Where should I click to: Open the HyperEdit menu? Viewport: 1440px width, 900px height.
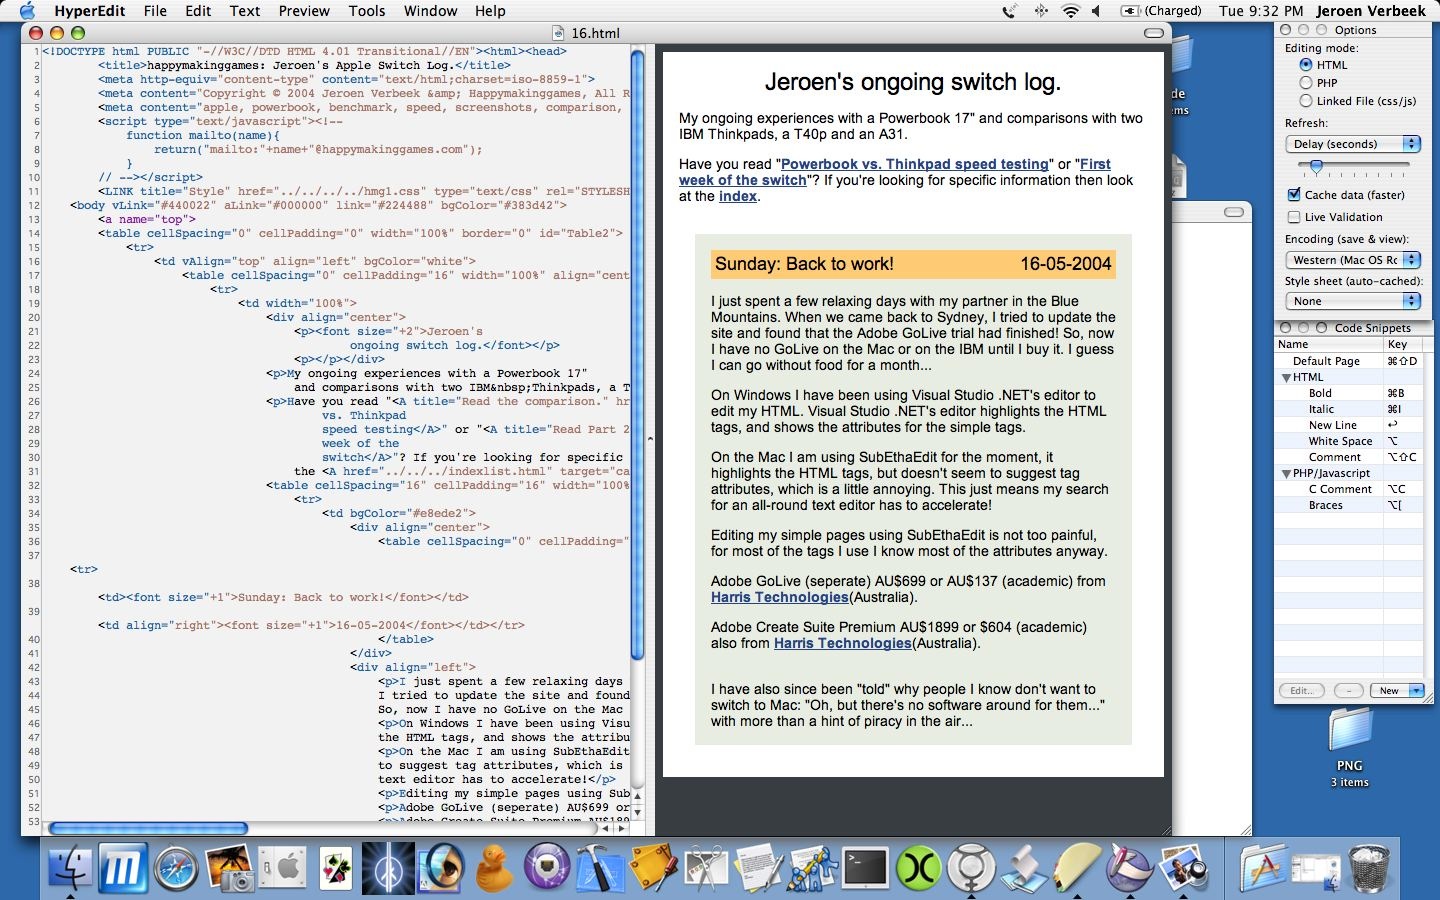click(x=92, y=11)
